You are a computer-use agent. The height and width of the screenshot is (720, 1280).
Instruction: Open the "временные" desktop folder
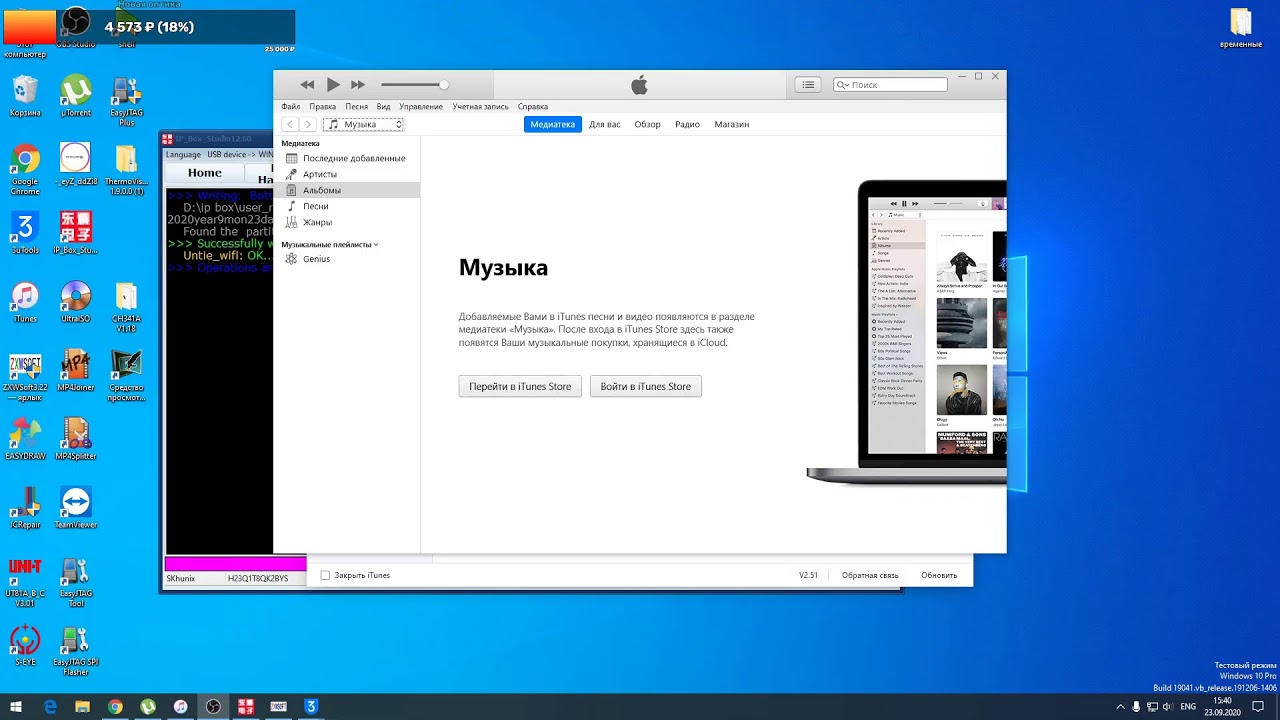[1241, 28]
